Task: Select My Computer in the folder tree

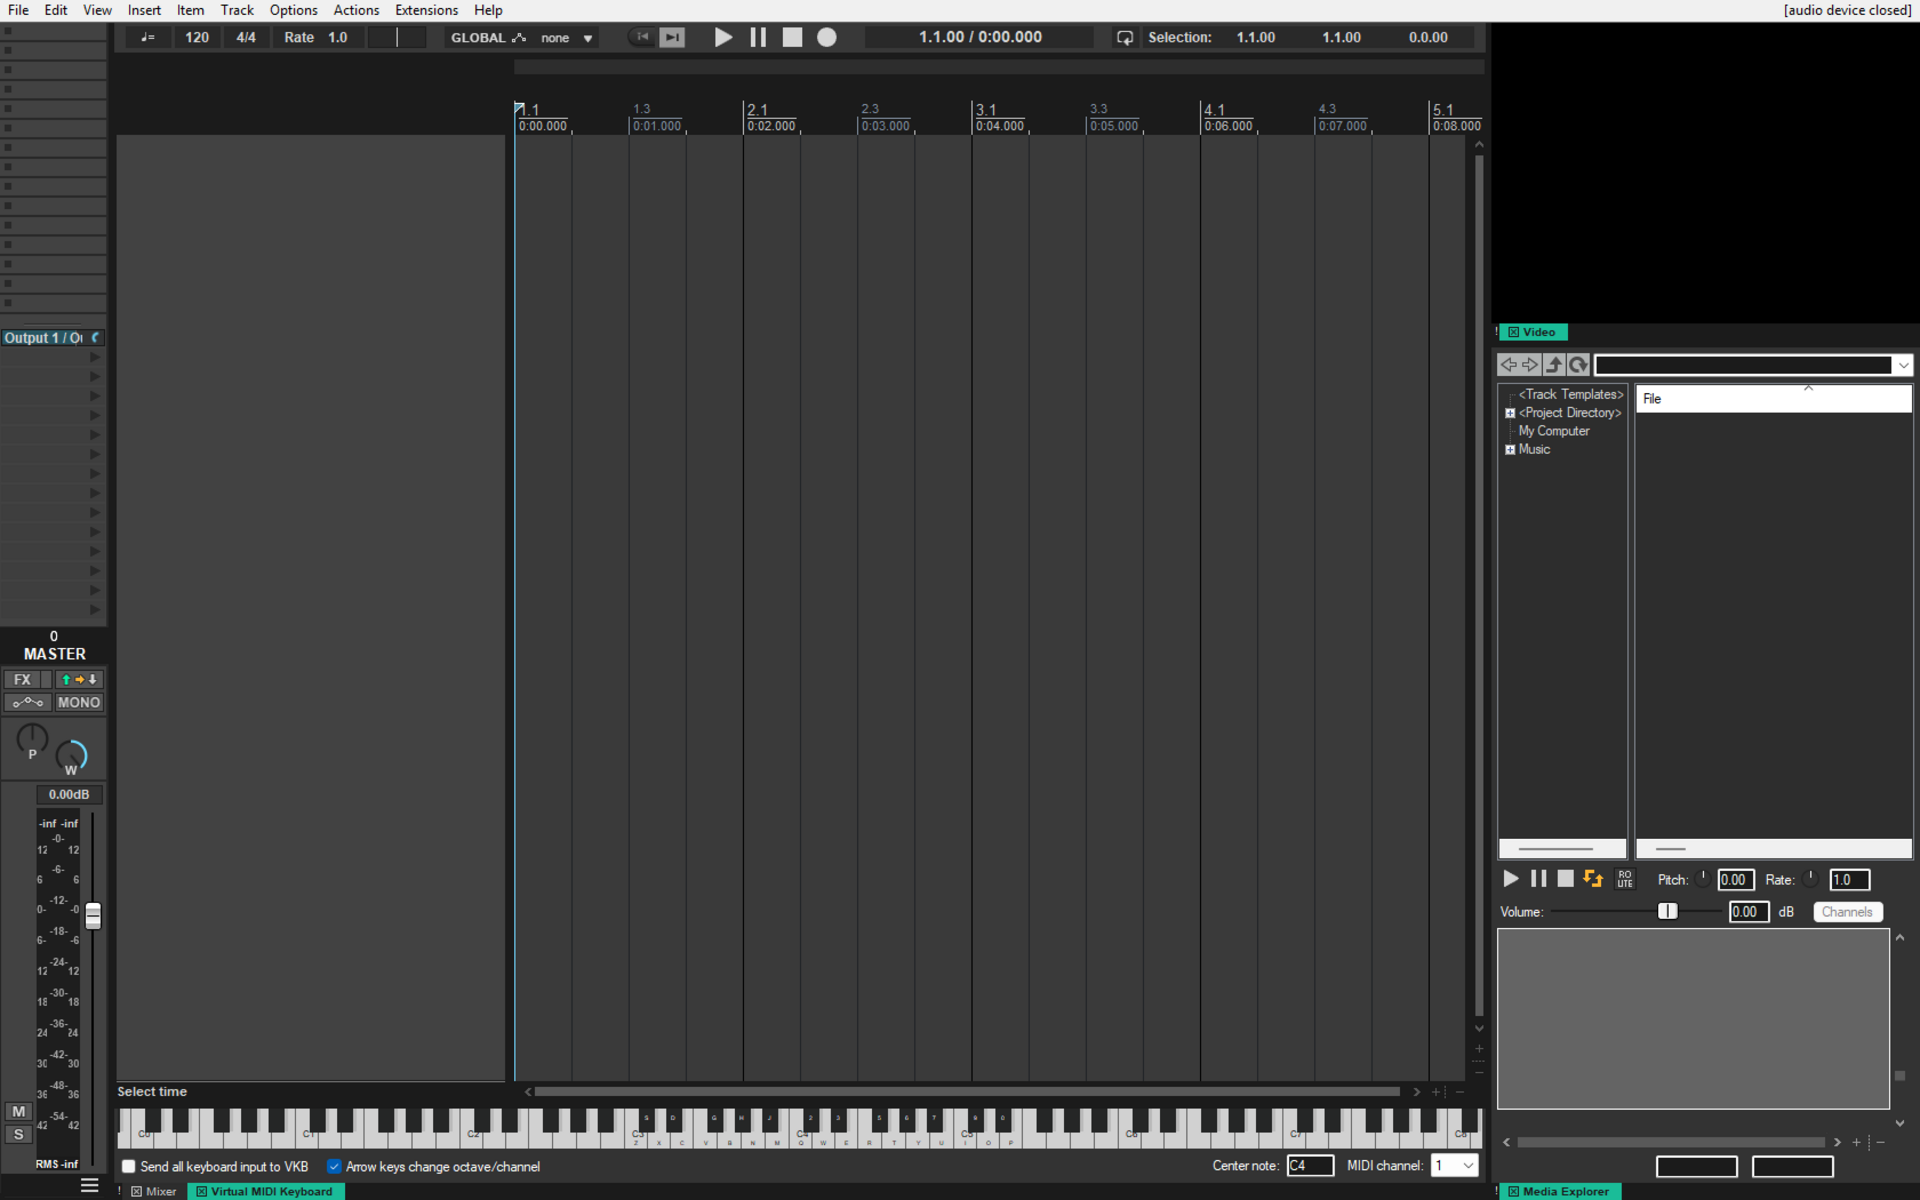Action: click(x=1554, y=431)
